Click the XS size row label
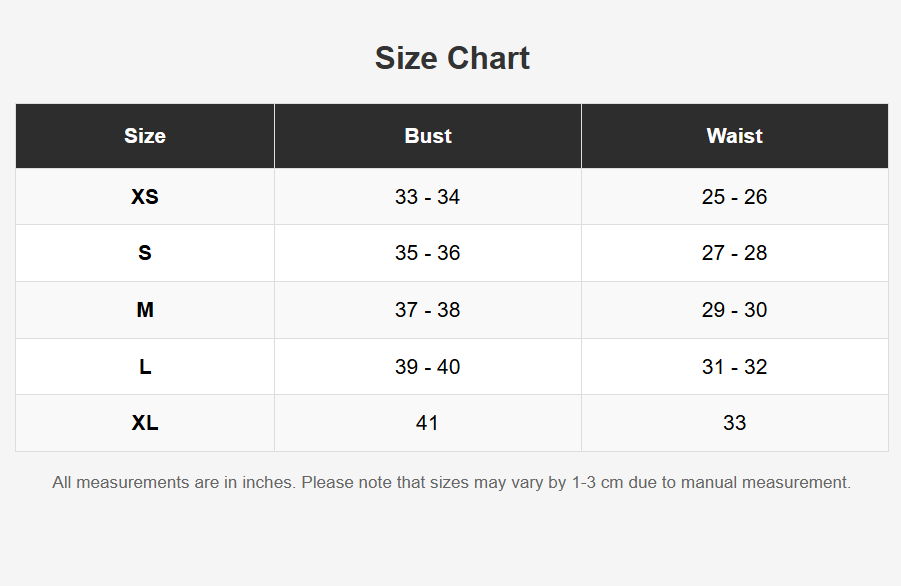Screen dimensions: 901x586 tap(145, 197)
